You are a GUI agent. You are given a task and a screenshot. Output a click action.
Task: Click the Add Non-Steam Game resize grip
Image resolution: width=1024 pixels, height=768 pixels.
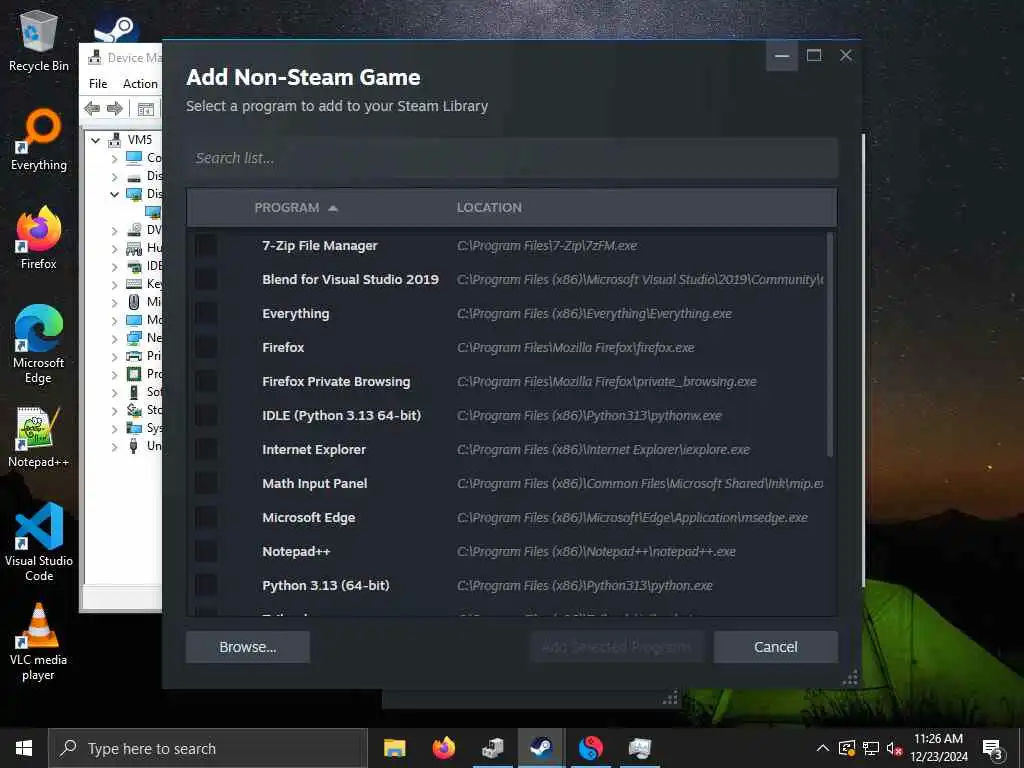850,678
